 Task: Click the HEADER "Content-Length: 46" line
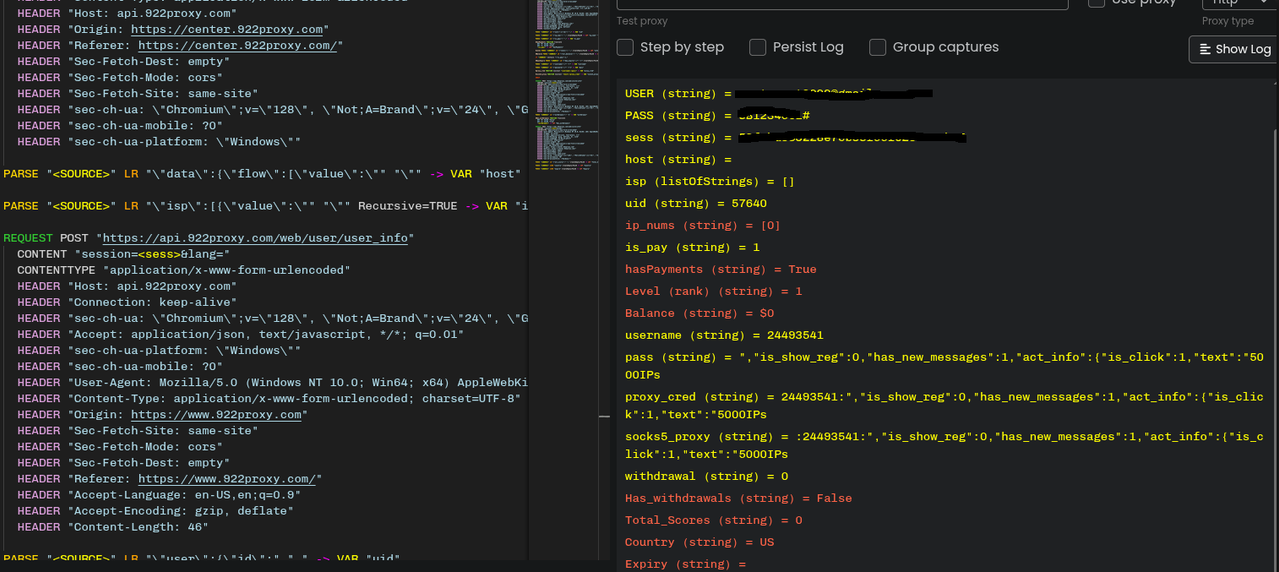113,527
